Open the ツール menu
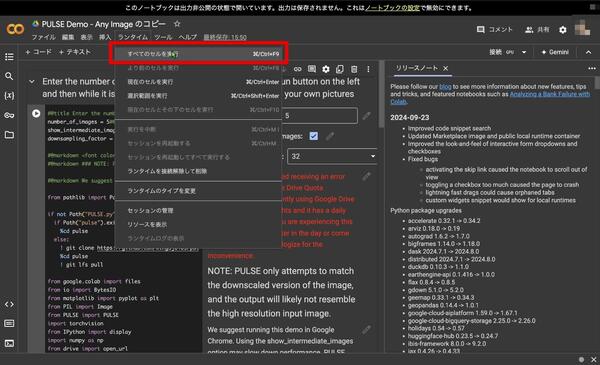Image resolution: width=600 pixels, height=365 pixels. pyautogui.click(x=163, y=37)
